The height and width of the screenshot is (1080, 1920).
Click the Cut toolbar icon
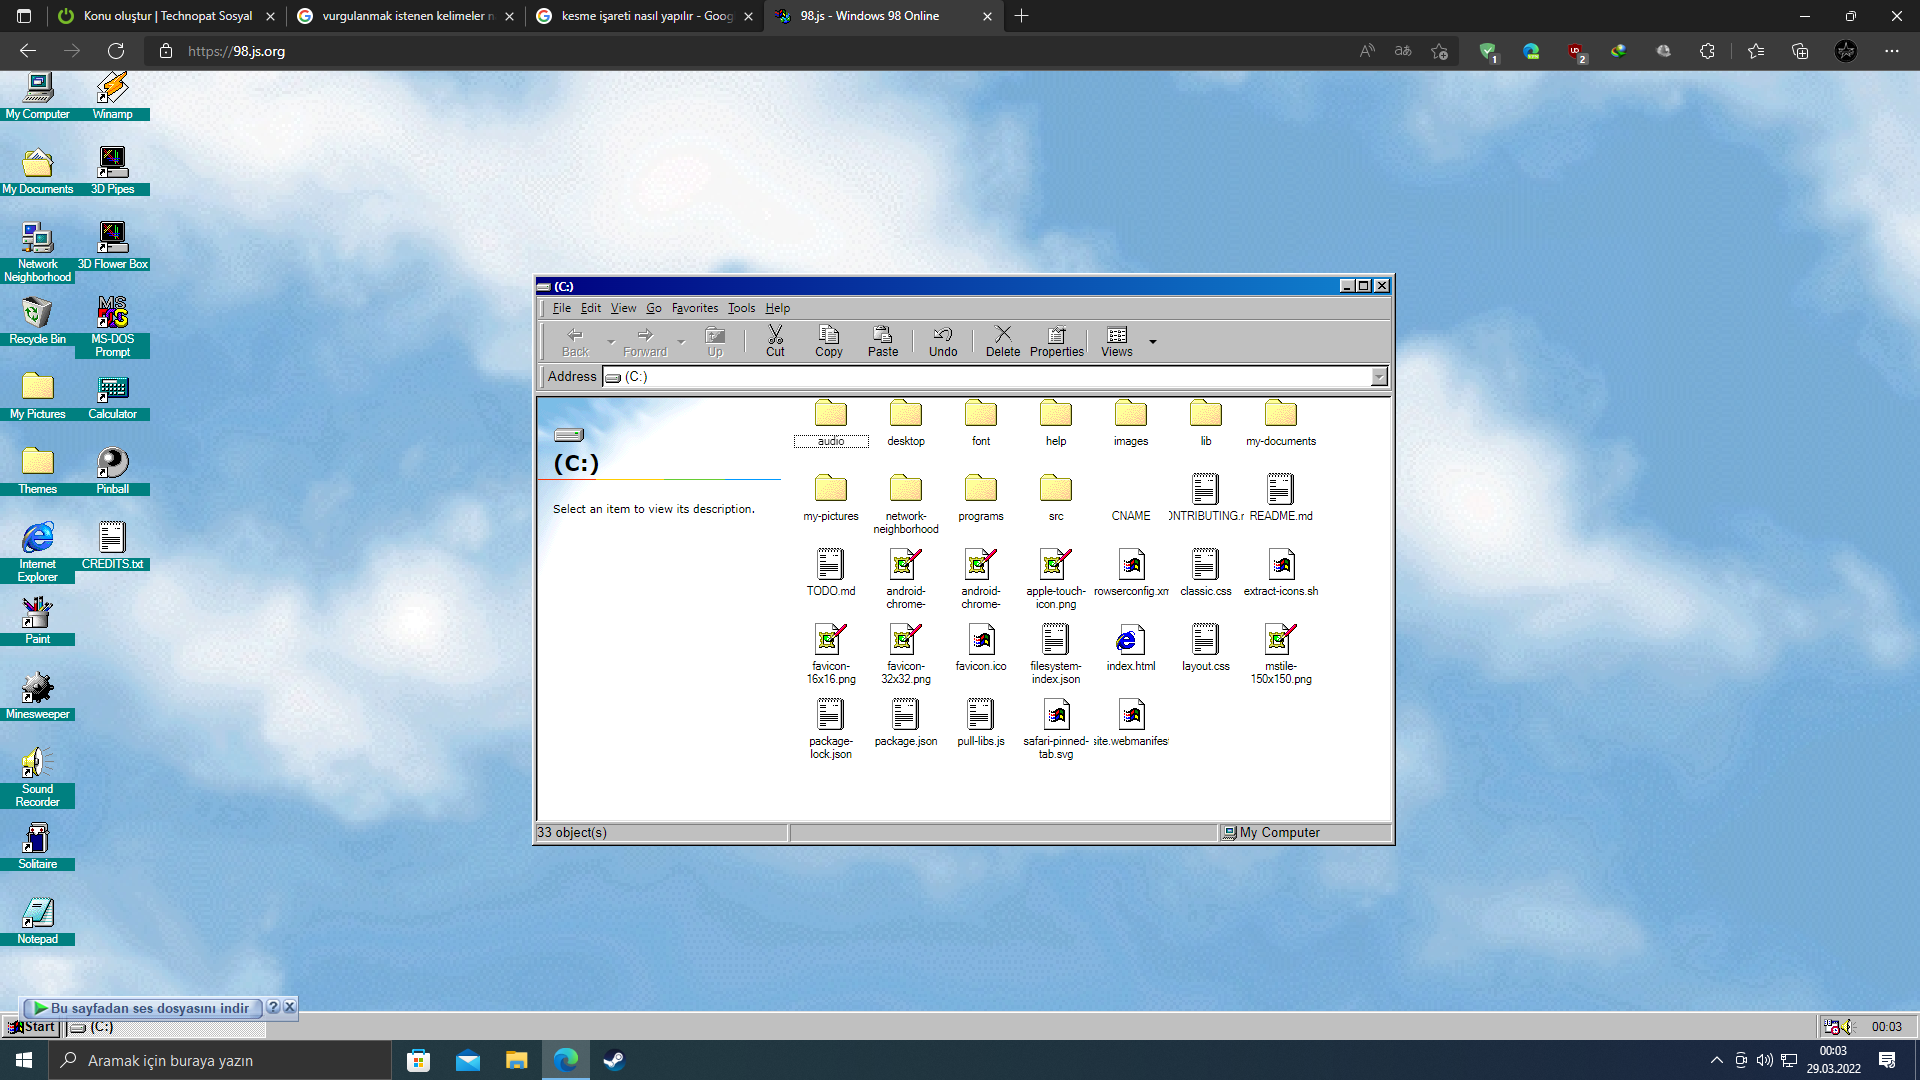pos(775,340)
